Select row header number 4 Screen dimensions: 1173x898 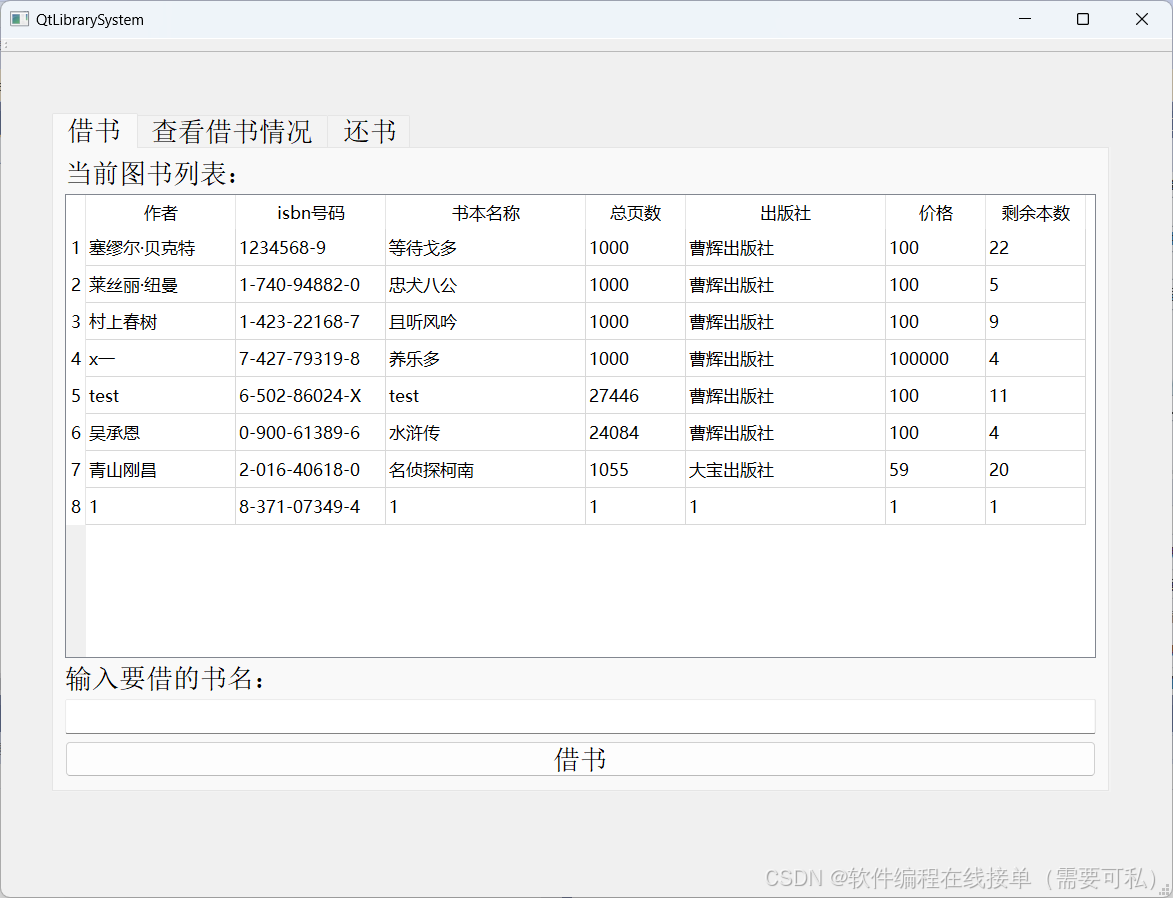tap(76, 358)
